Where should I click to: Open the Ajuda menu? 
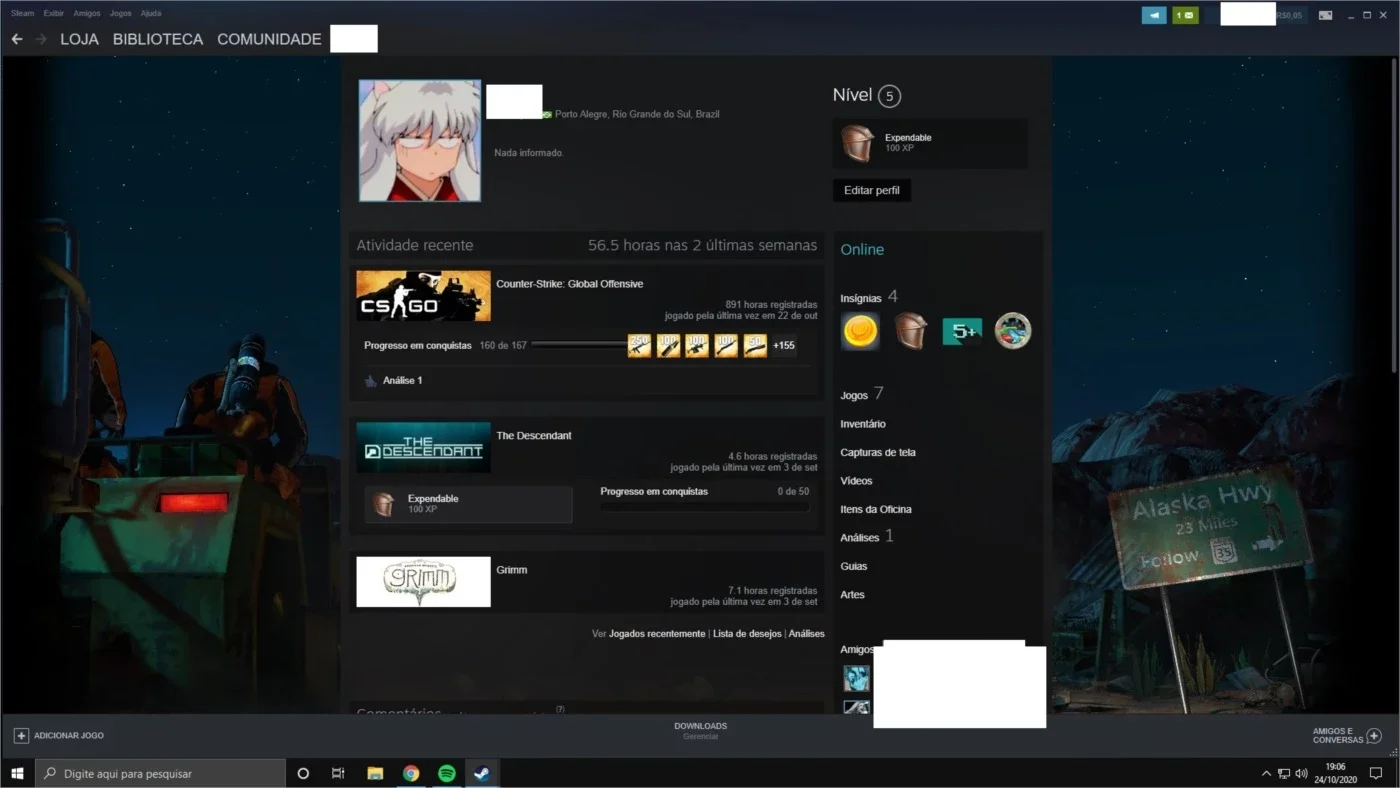(x=151, y=14)
